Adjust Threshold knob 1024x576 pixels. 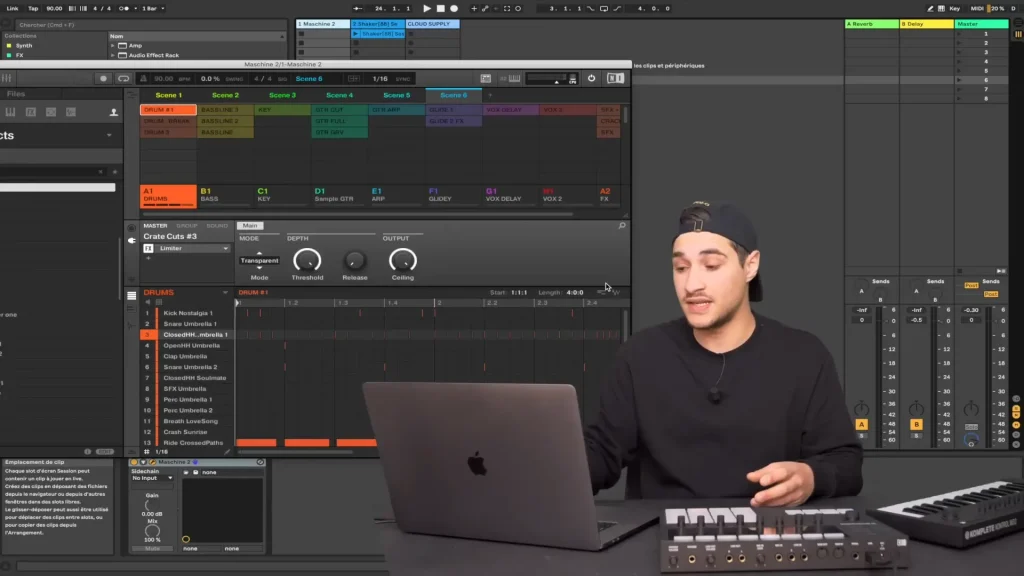point(307,261)
